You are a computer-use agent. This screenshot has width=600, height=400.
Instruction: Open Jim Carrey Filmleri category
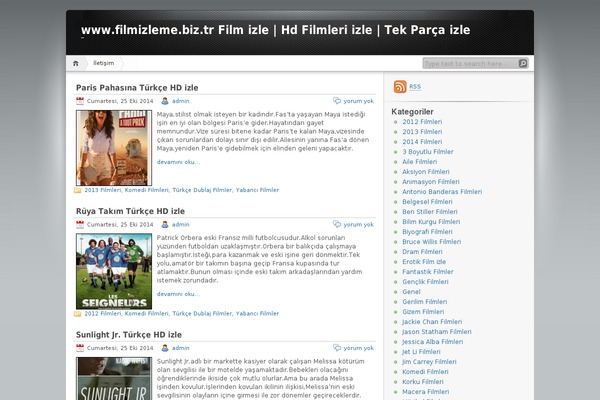pyautogui.click(x=429, y=362)
